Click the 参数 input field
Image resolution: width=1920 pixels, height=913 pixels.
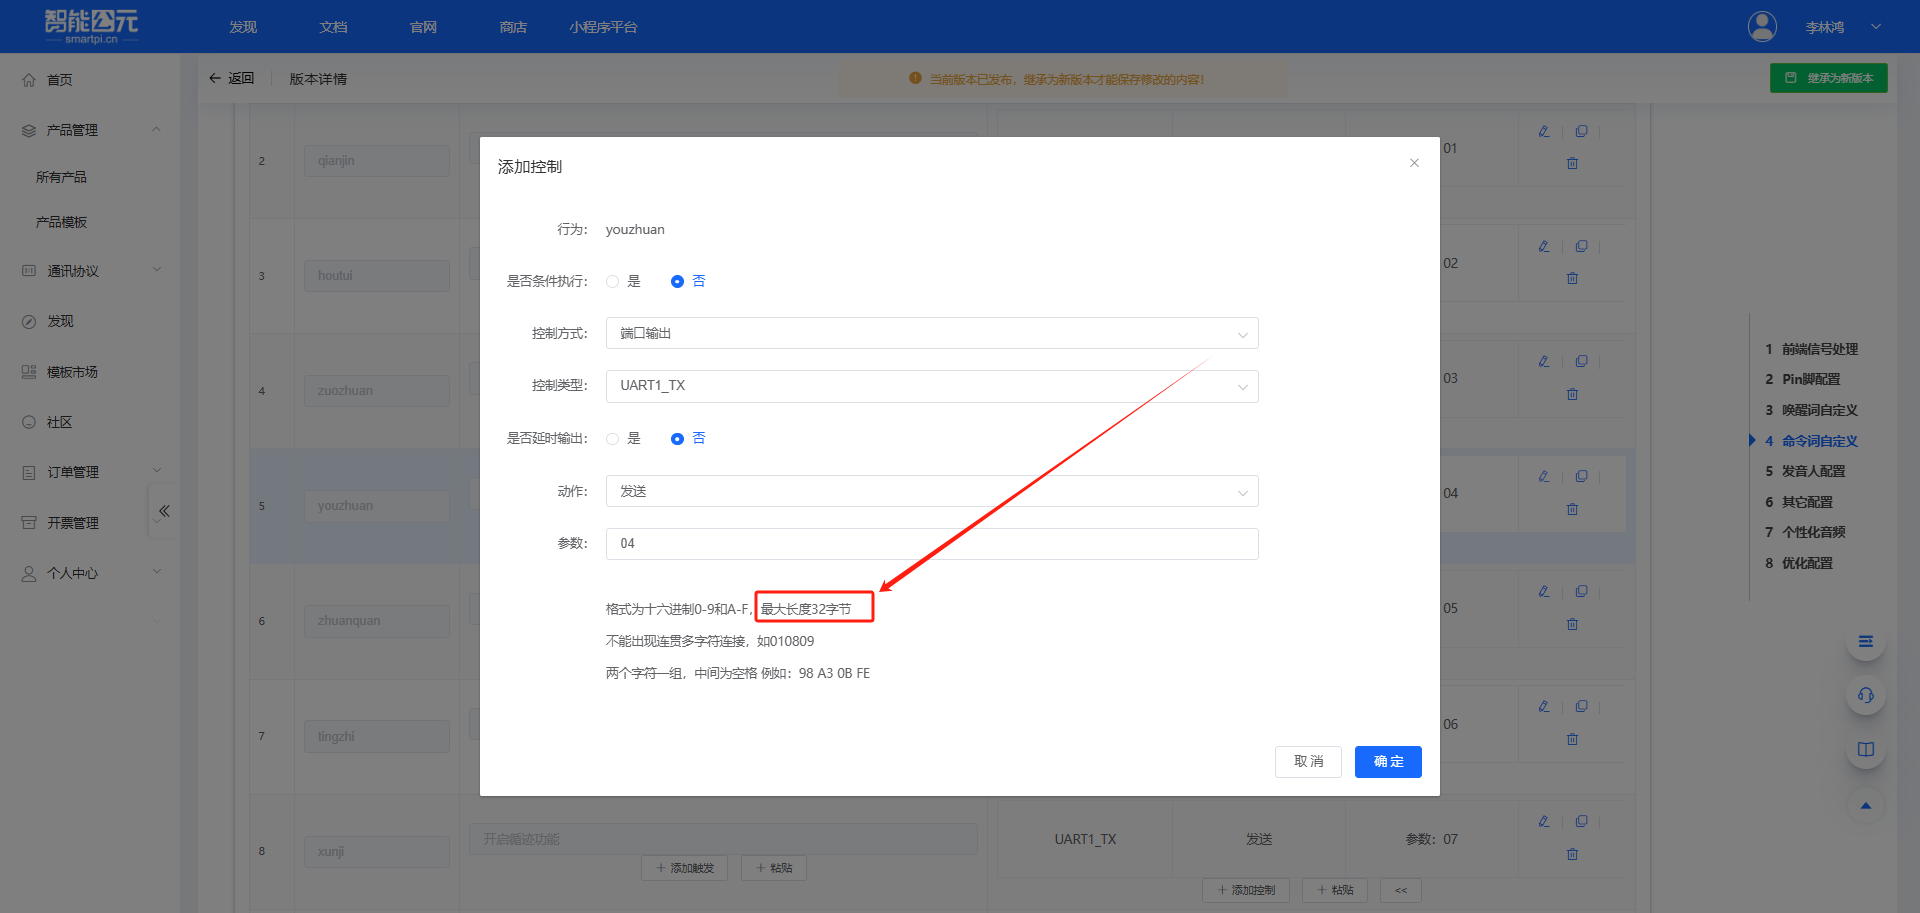(931, 544)
